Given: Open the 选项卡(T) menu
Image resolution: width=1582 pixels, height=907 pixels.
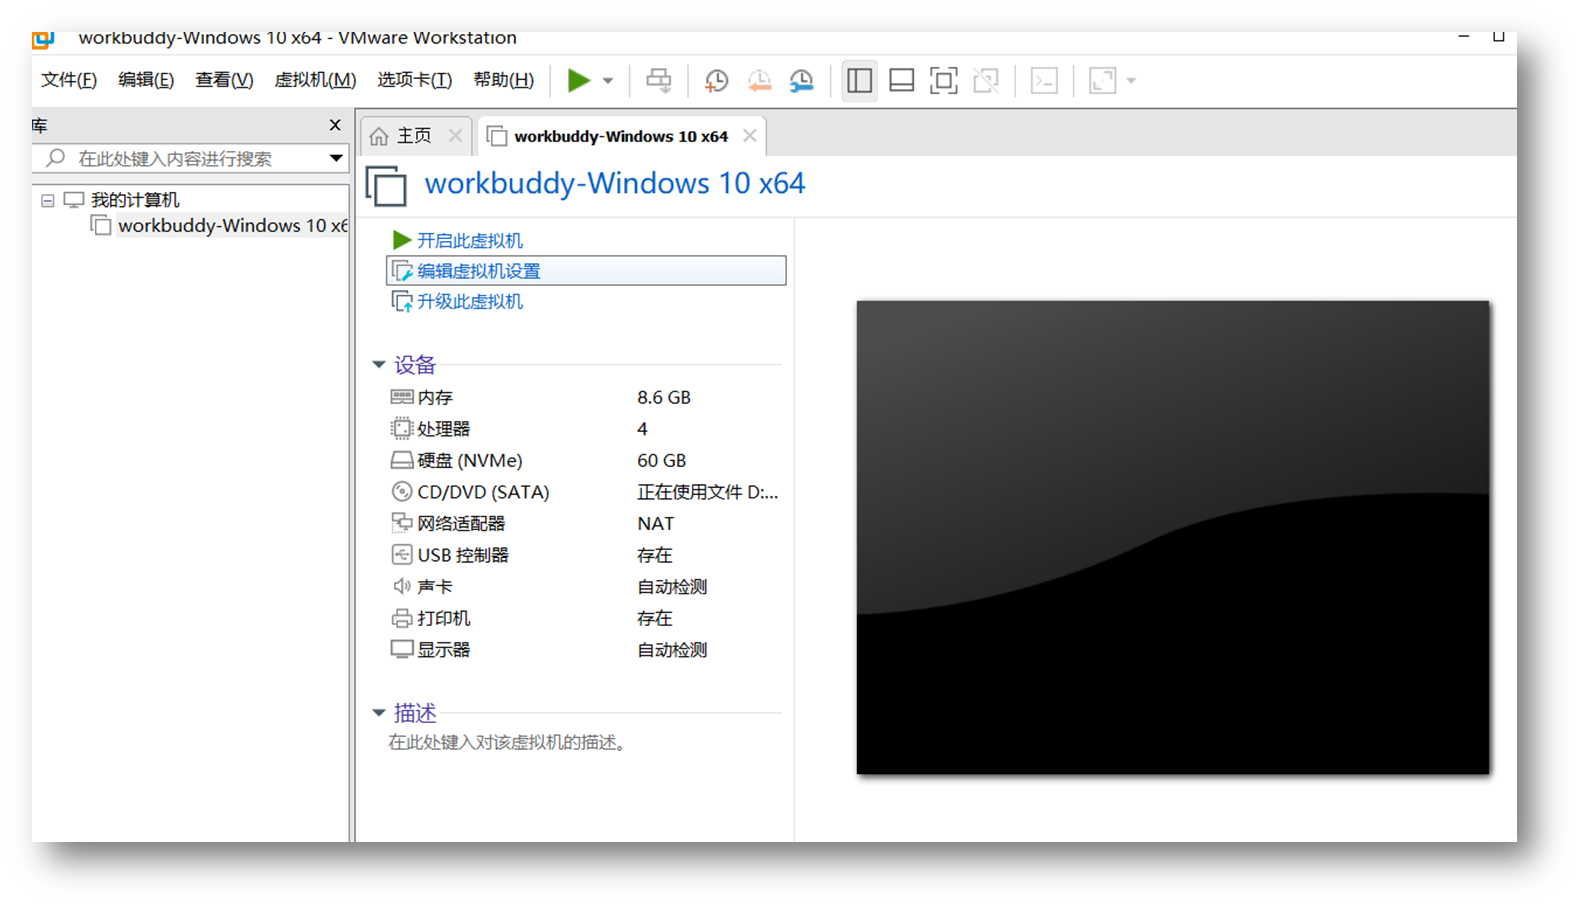Looking at the screenshot, I should (414, 80).
